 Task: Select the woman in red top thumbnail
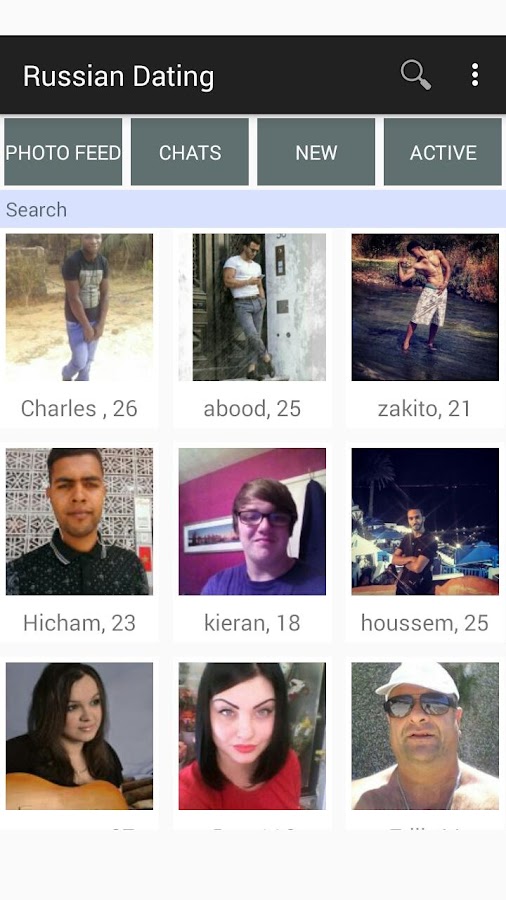[x=252, y=736]
